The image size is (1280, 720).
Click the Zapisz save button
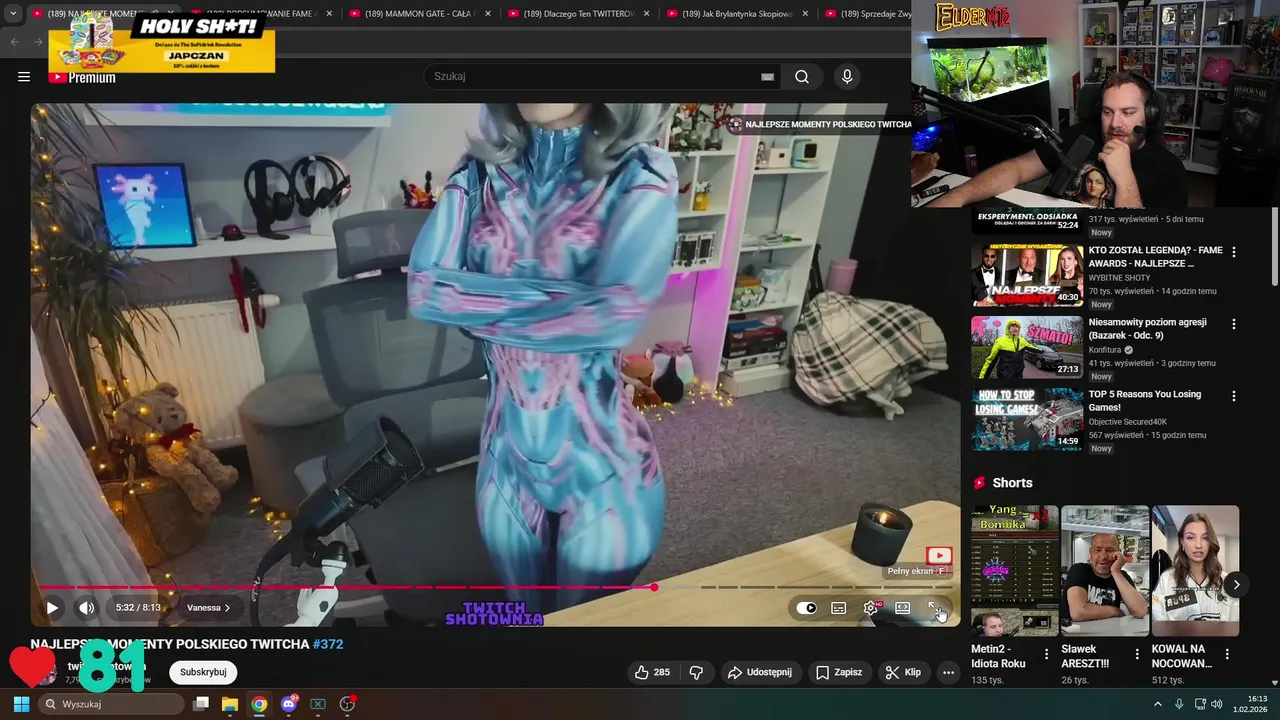(x=839, y=672)
